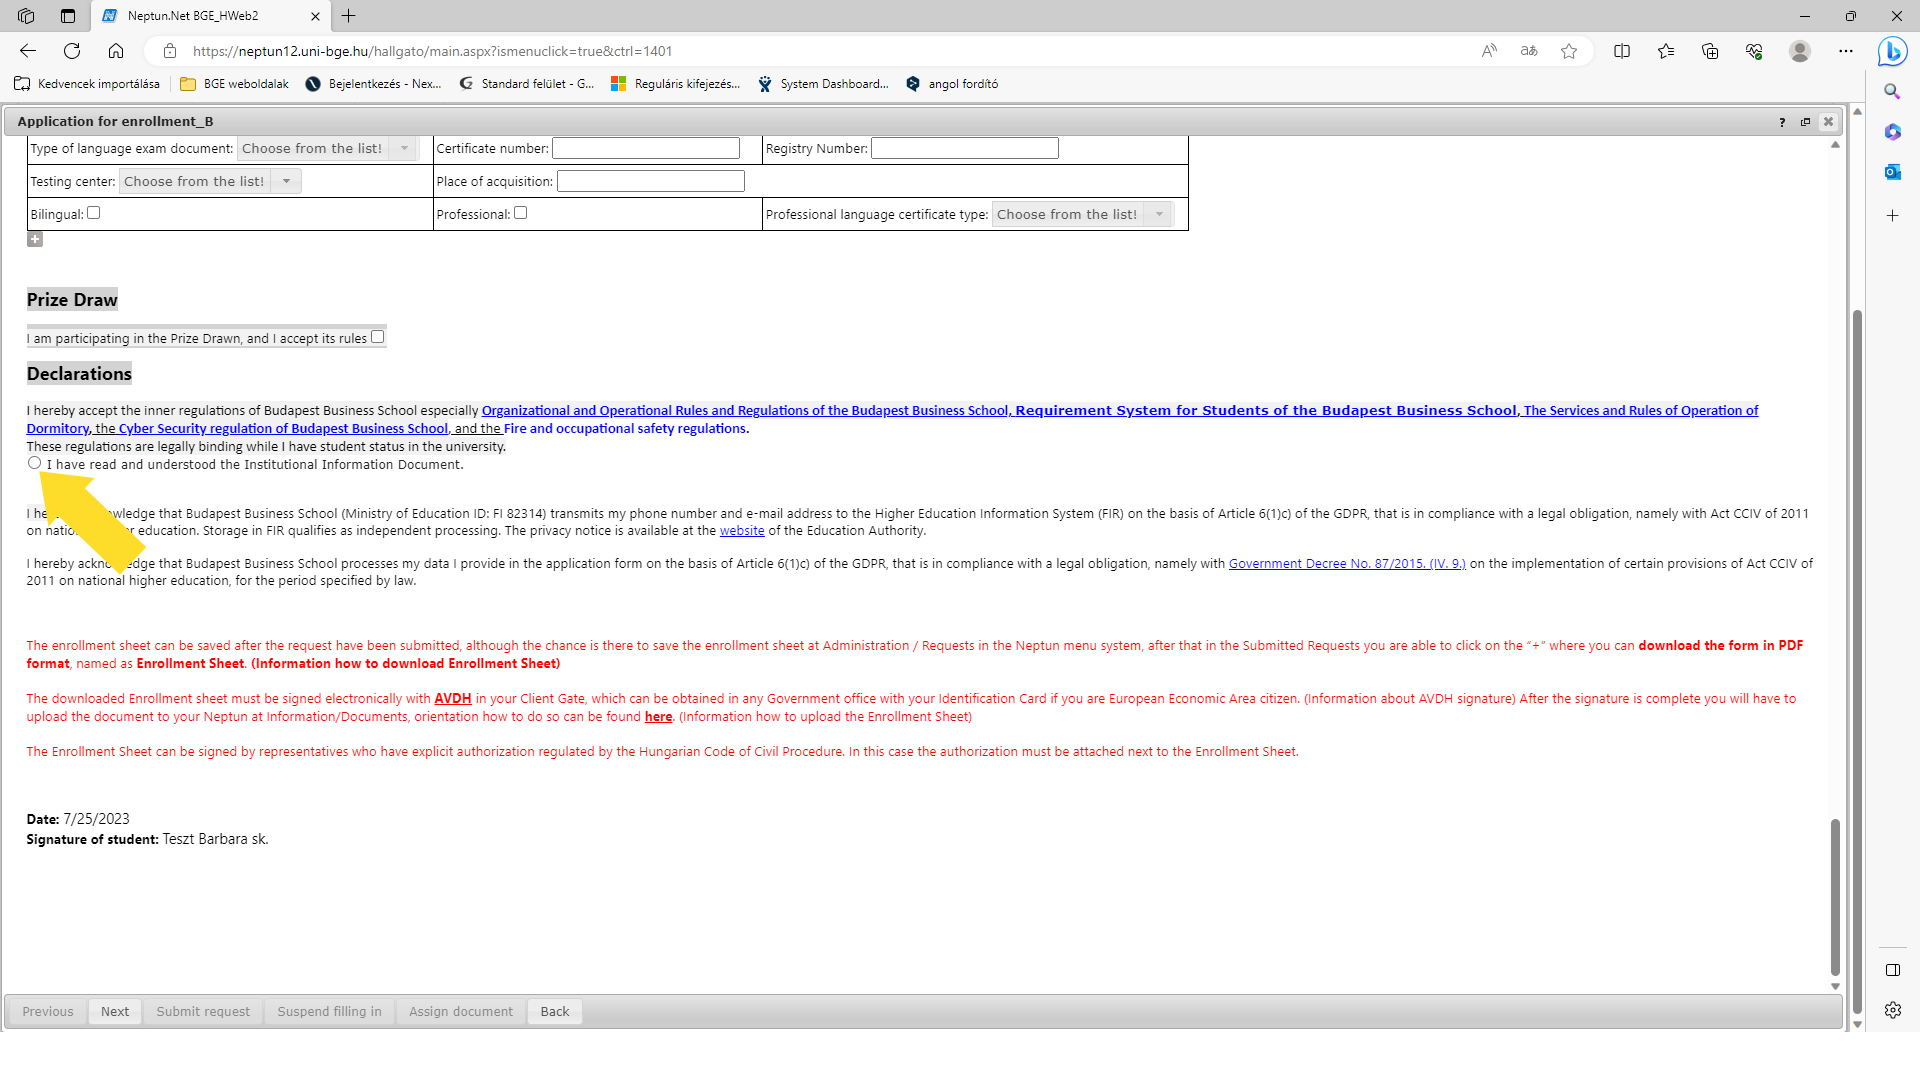The image size is (1920, 1080).
Task: Click the browser address bar URL
Action: tap(432, 51)
